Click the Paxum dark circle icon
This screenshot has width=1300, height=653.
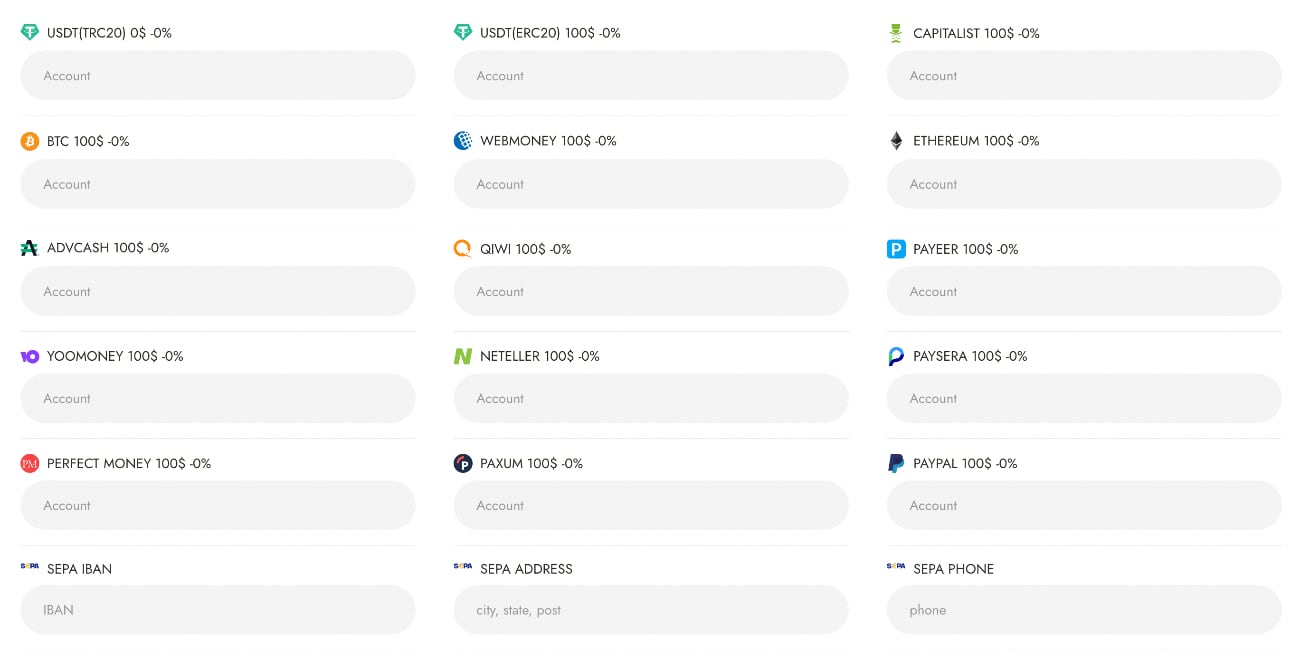(x=463, y=463)
